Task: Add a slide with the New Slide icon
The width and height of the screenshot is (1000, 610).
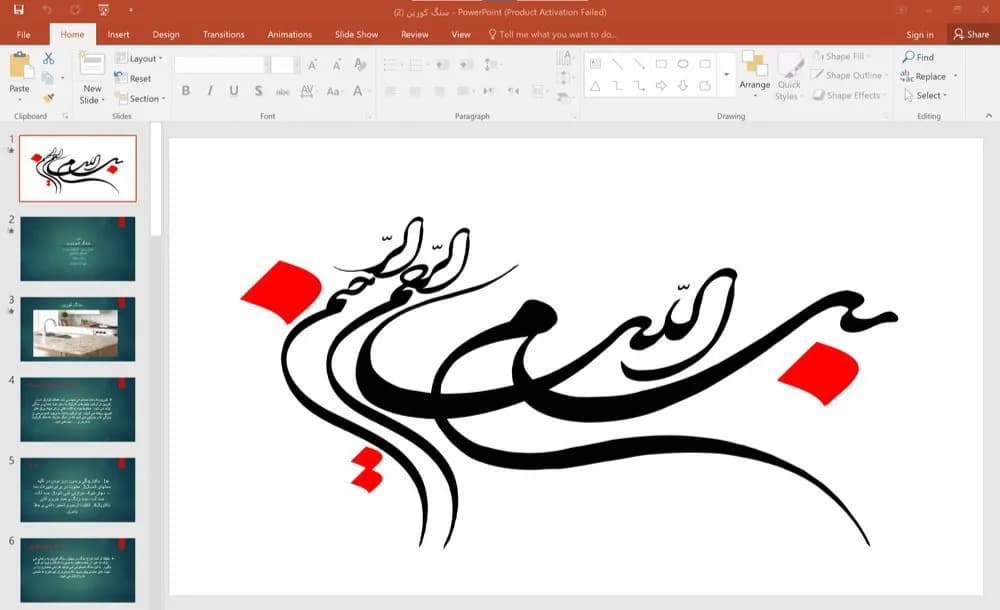Action: 92,65
